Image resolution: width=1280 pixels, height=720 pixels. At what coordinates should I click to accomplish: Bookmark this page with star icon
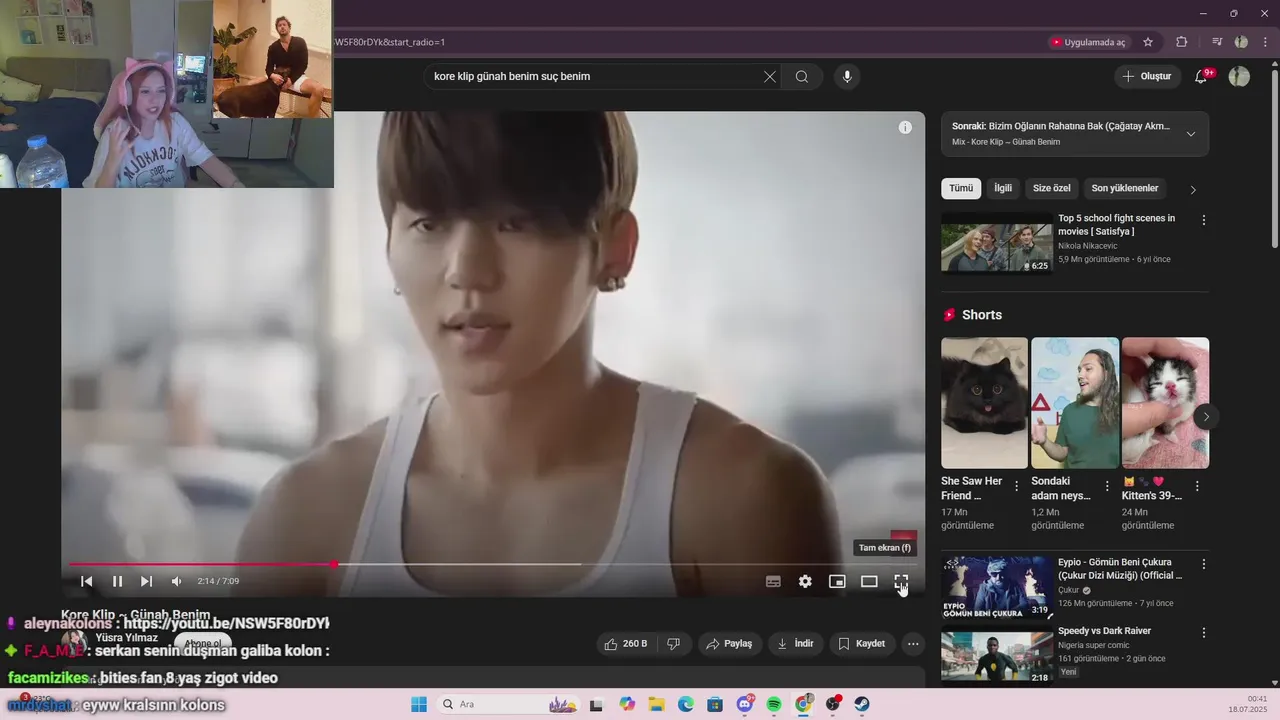(x=1148, y=42)
